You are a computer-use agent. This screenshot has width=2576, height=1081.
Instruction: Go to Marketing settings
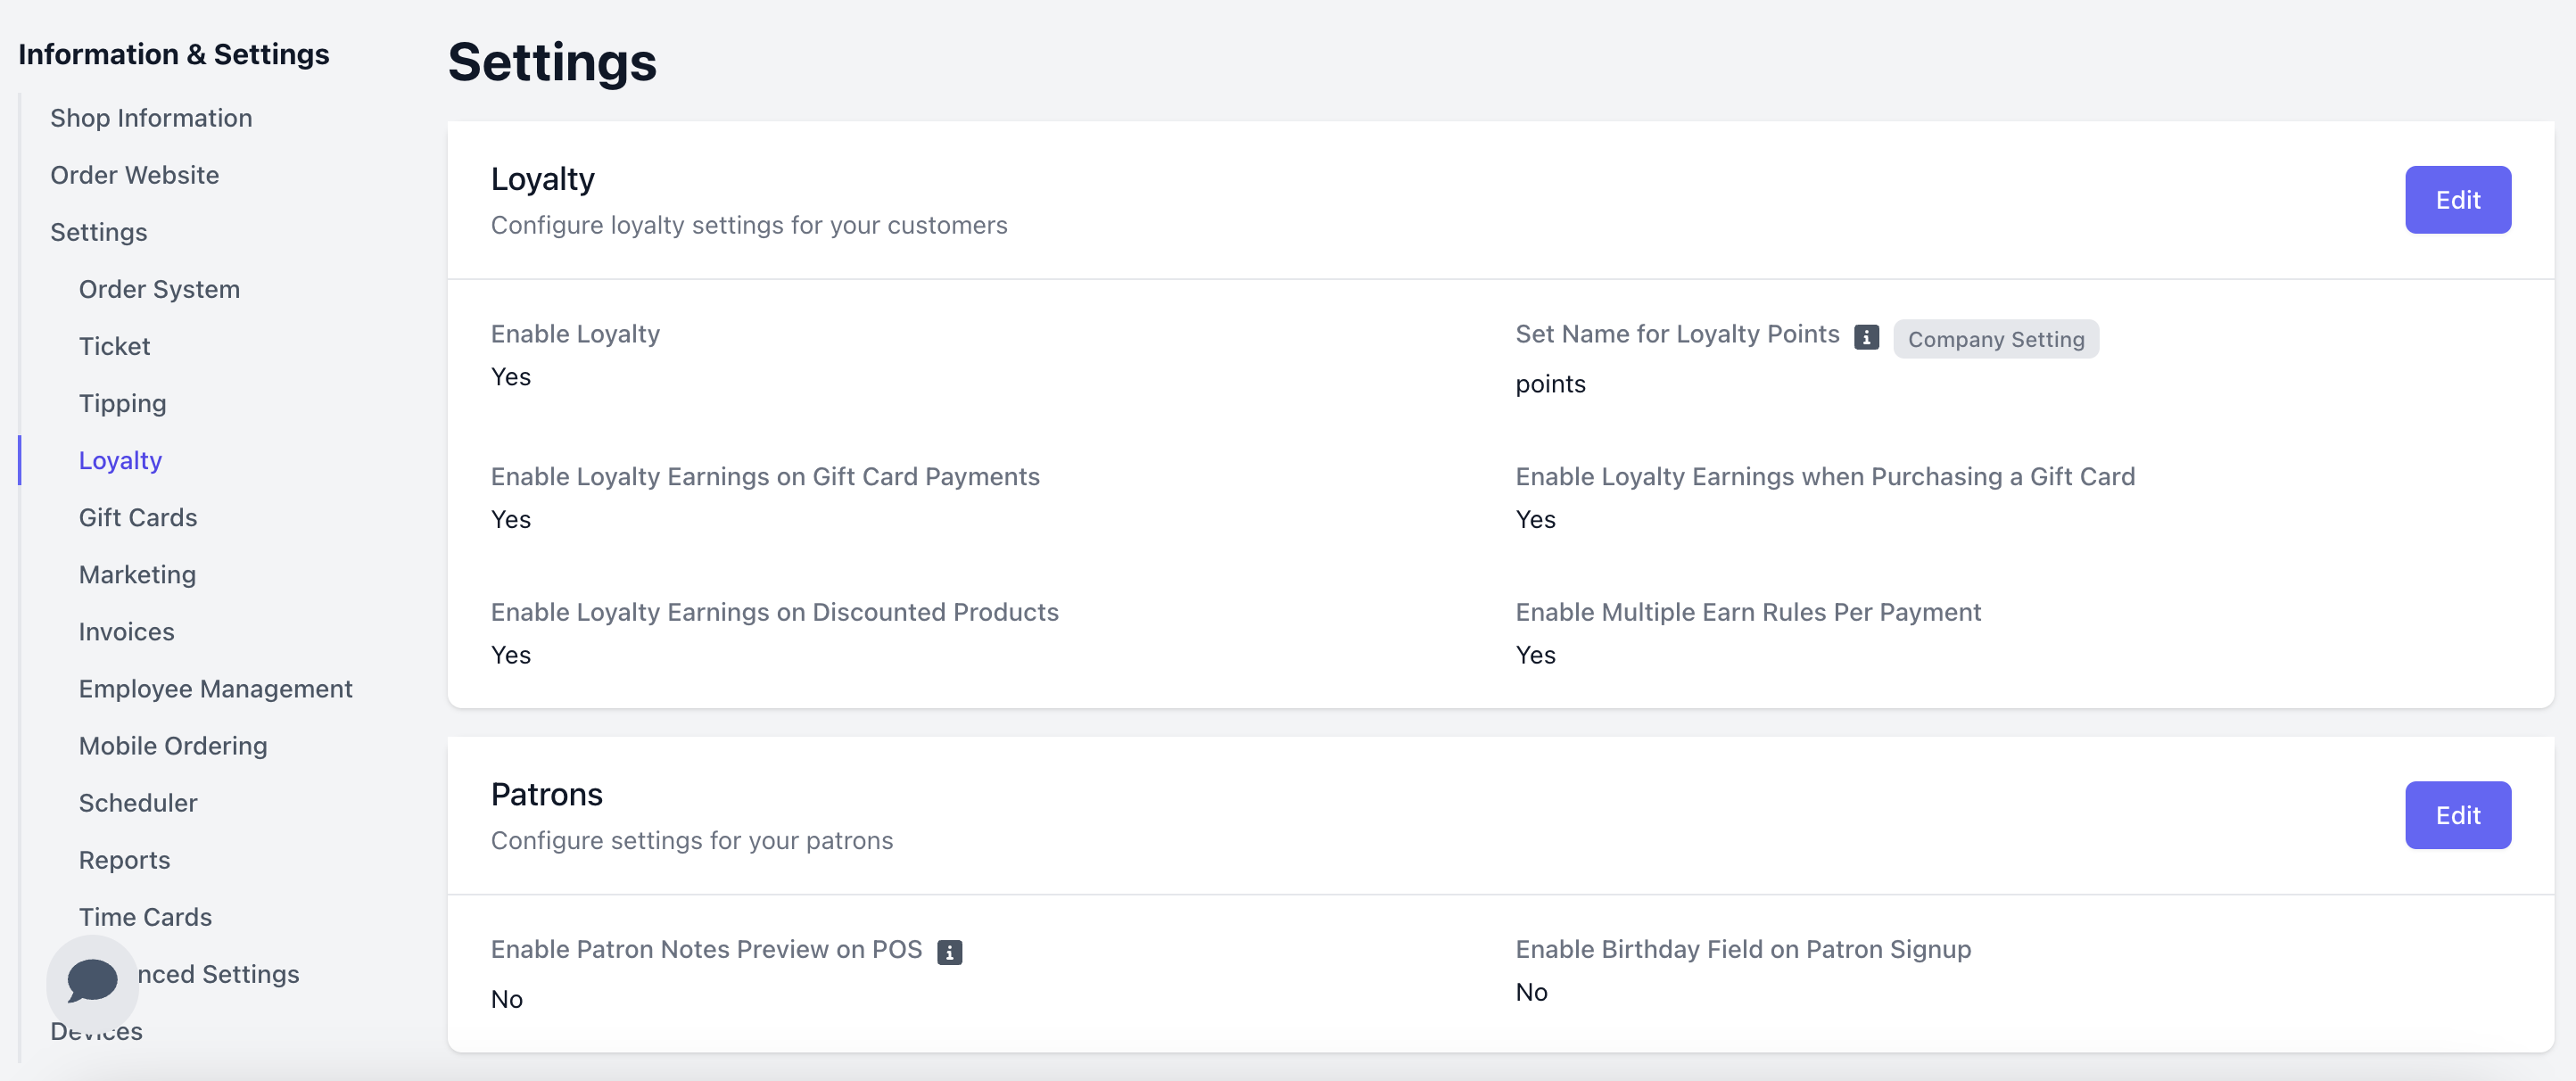(137, 574)
